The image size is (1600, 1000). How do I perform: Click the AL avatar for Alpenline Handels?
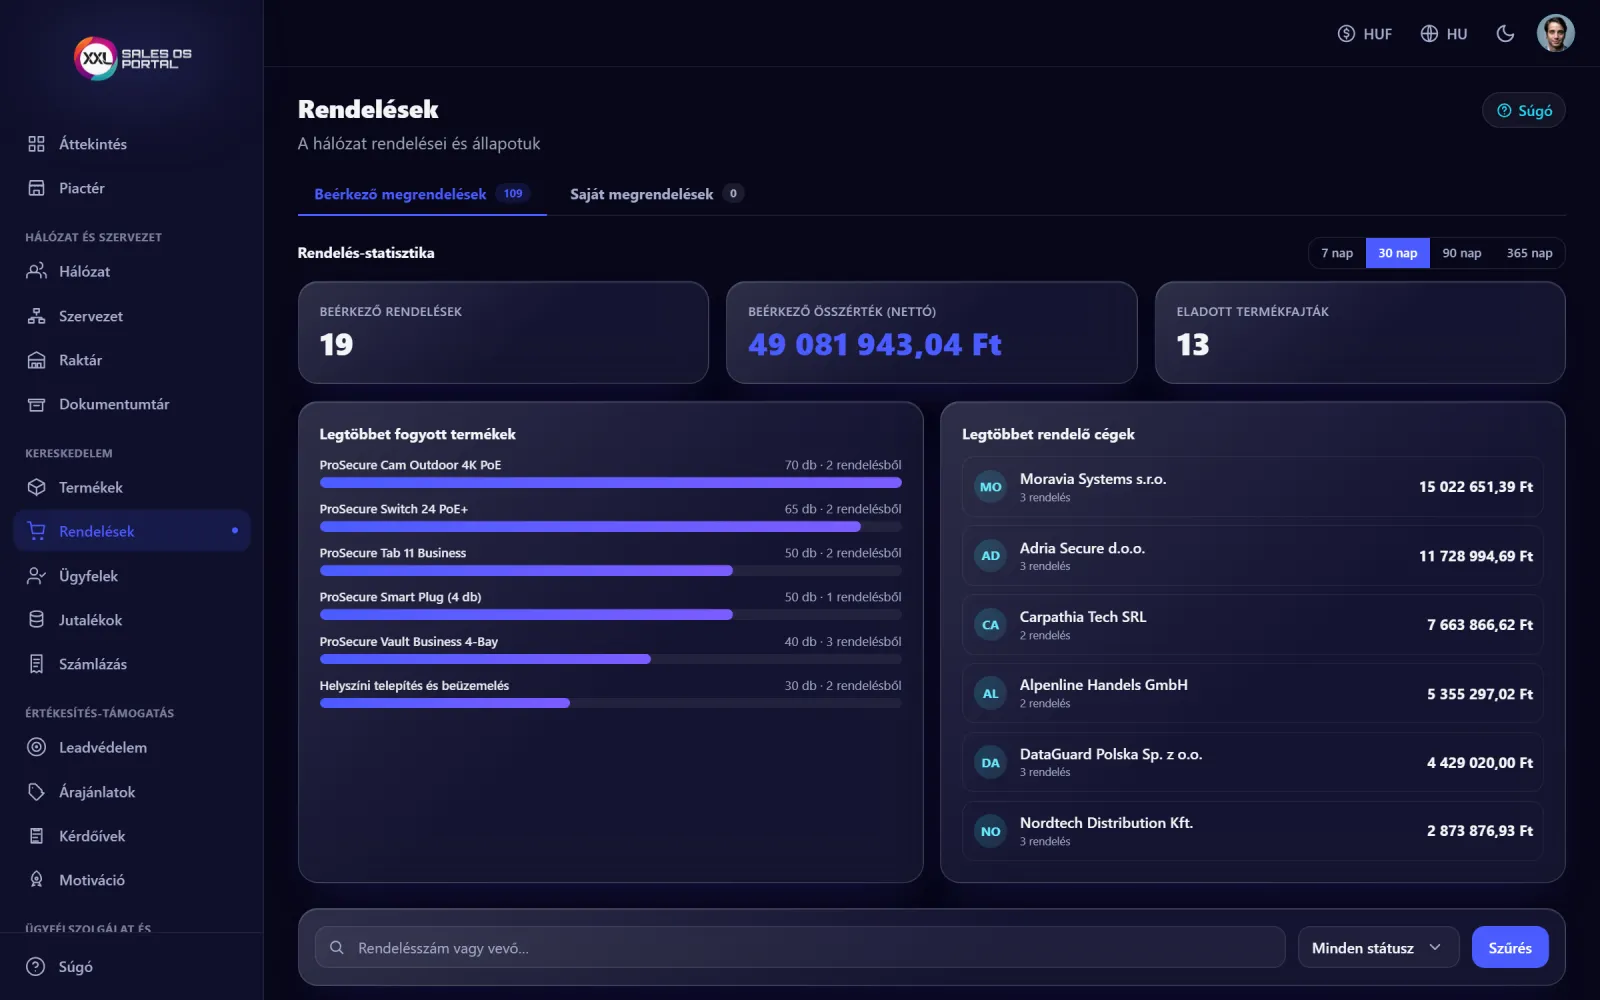tap(990, 694)
